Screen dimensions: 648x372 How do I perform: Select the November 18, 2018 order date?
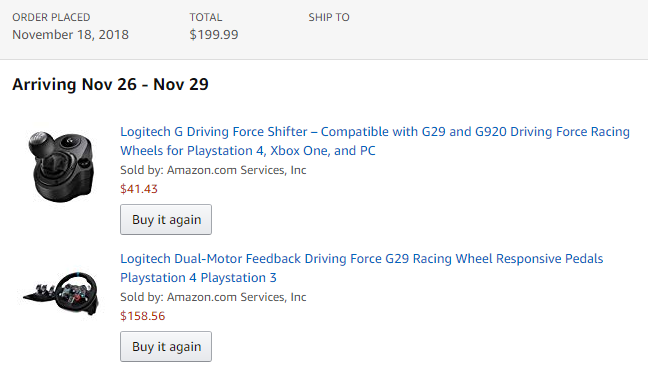pos(71,35)
